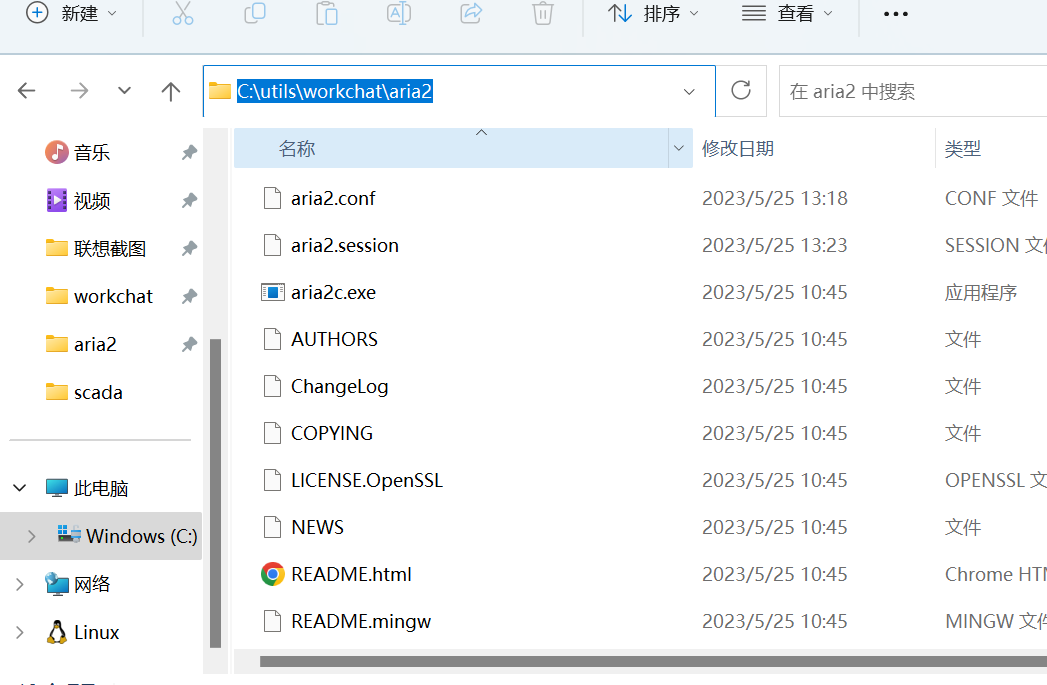Image resolution: width=1047 pixels, height=685 pixels.
Task: Select the aria2.conf file
Action: pos(333,198)
